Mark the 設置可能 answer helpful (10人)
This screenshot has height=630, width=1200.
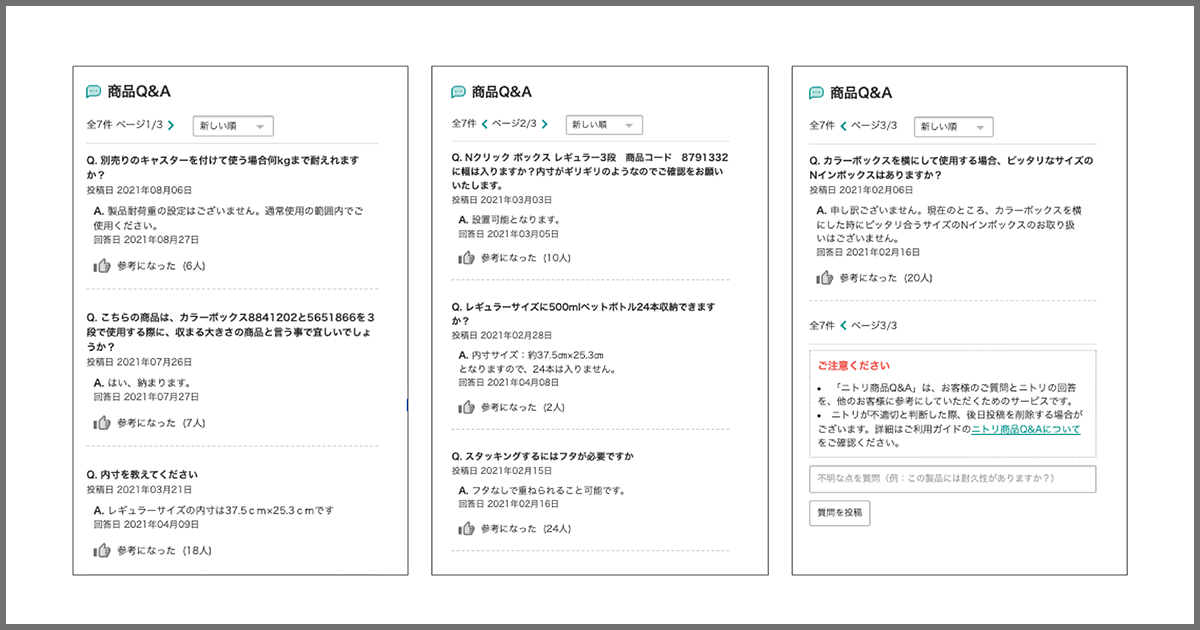(x=466, y=258)
